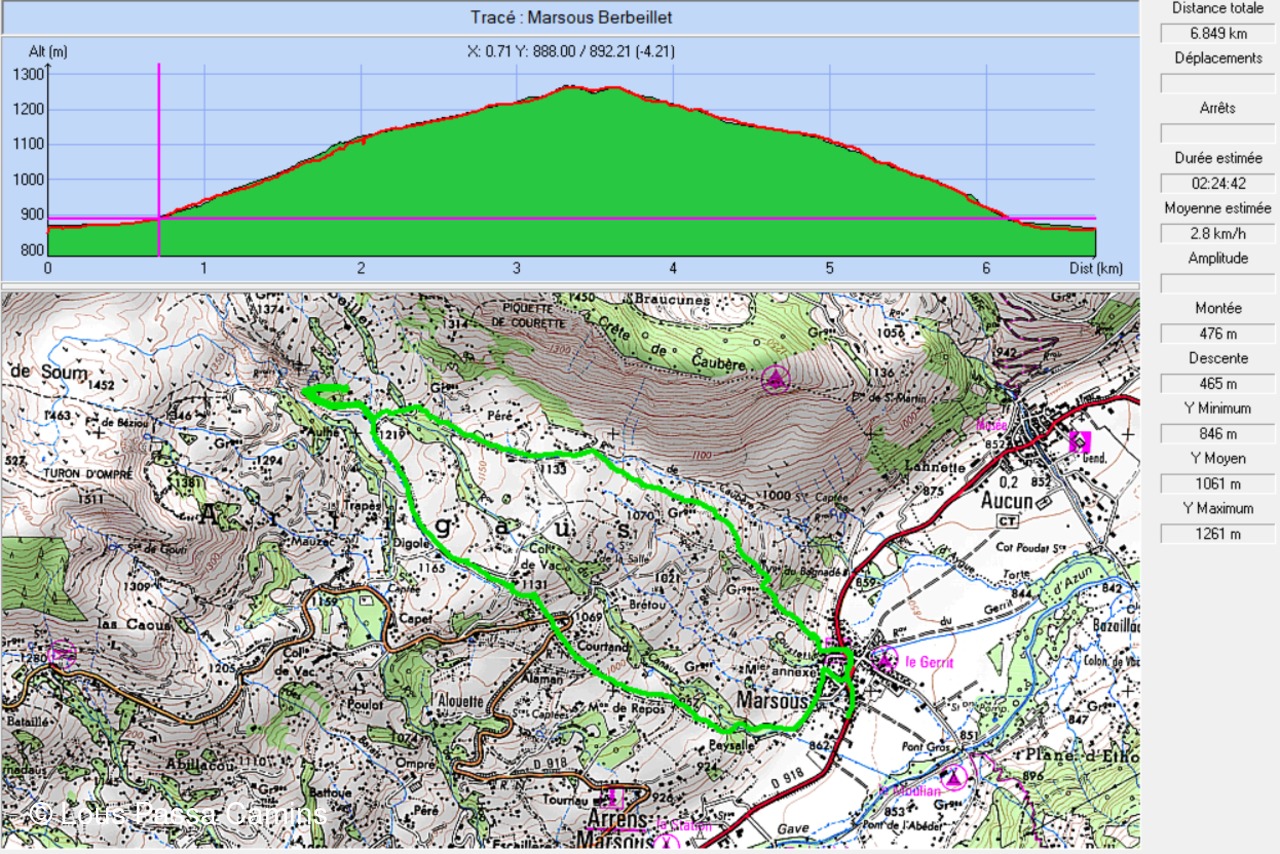Click the campsite icon near le Moulian
The height and width of the screenshot is (854, 1280).
click(955, 777)
